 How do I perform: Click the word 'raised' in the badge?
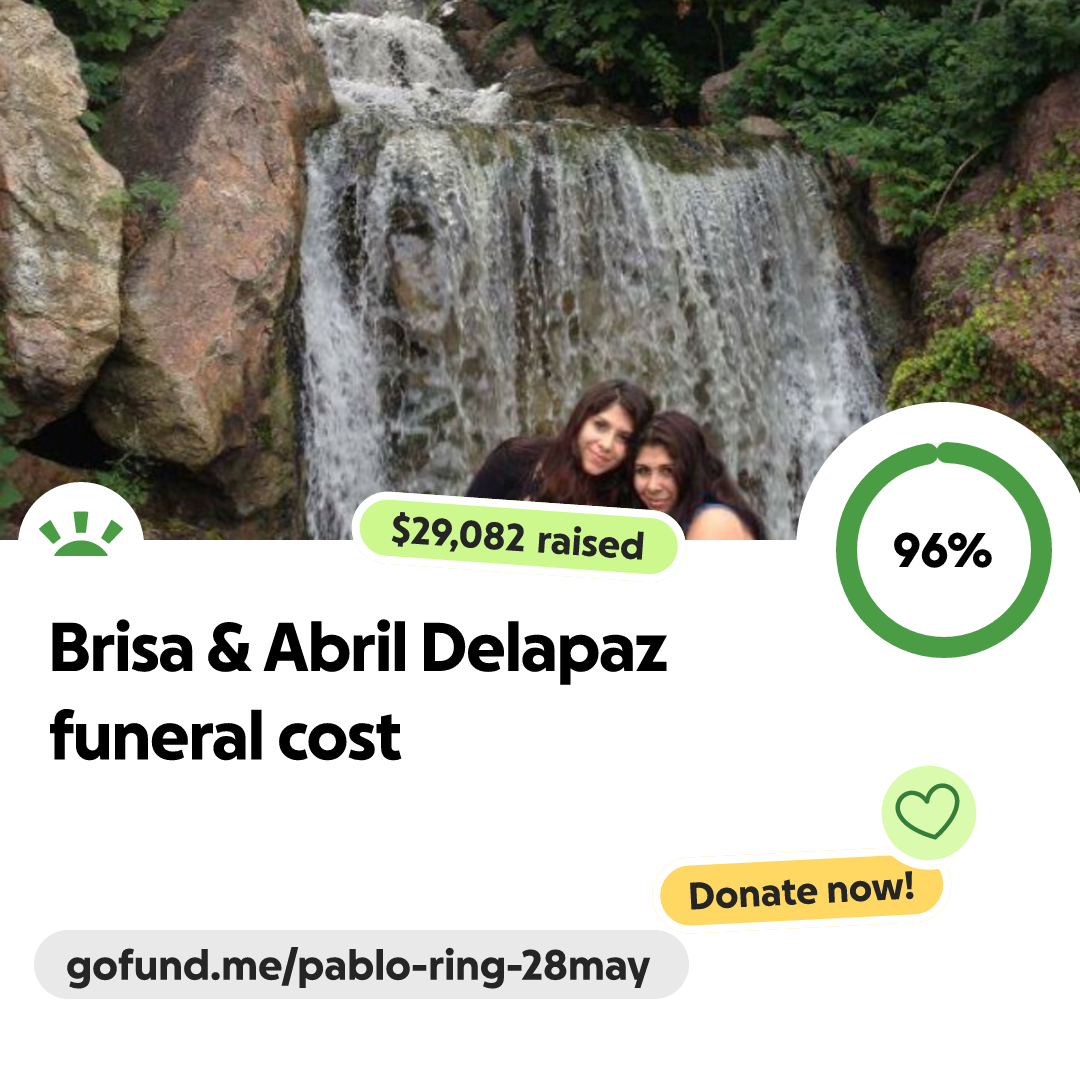591,543
